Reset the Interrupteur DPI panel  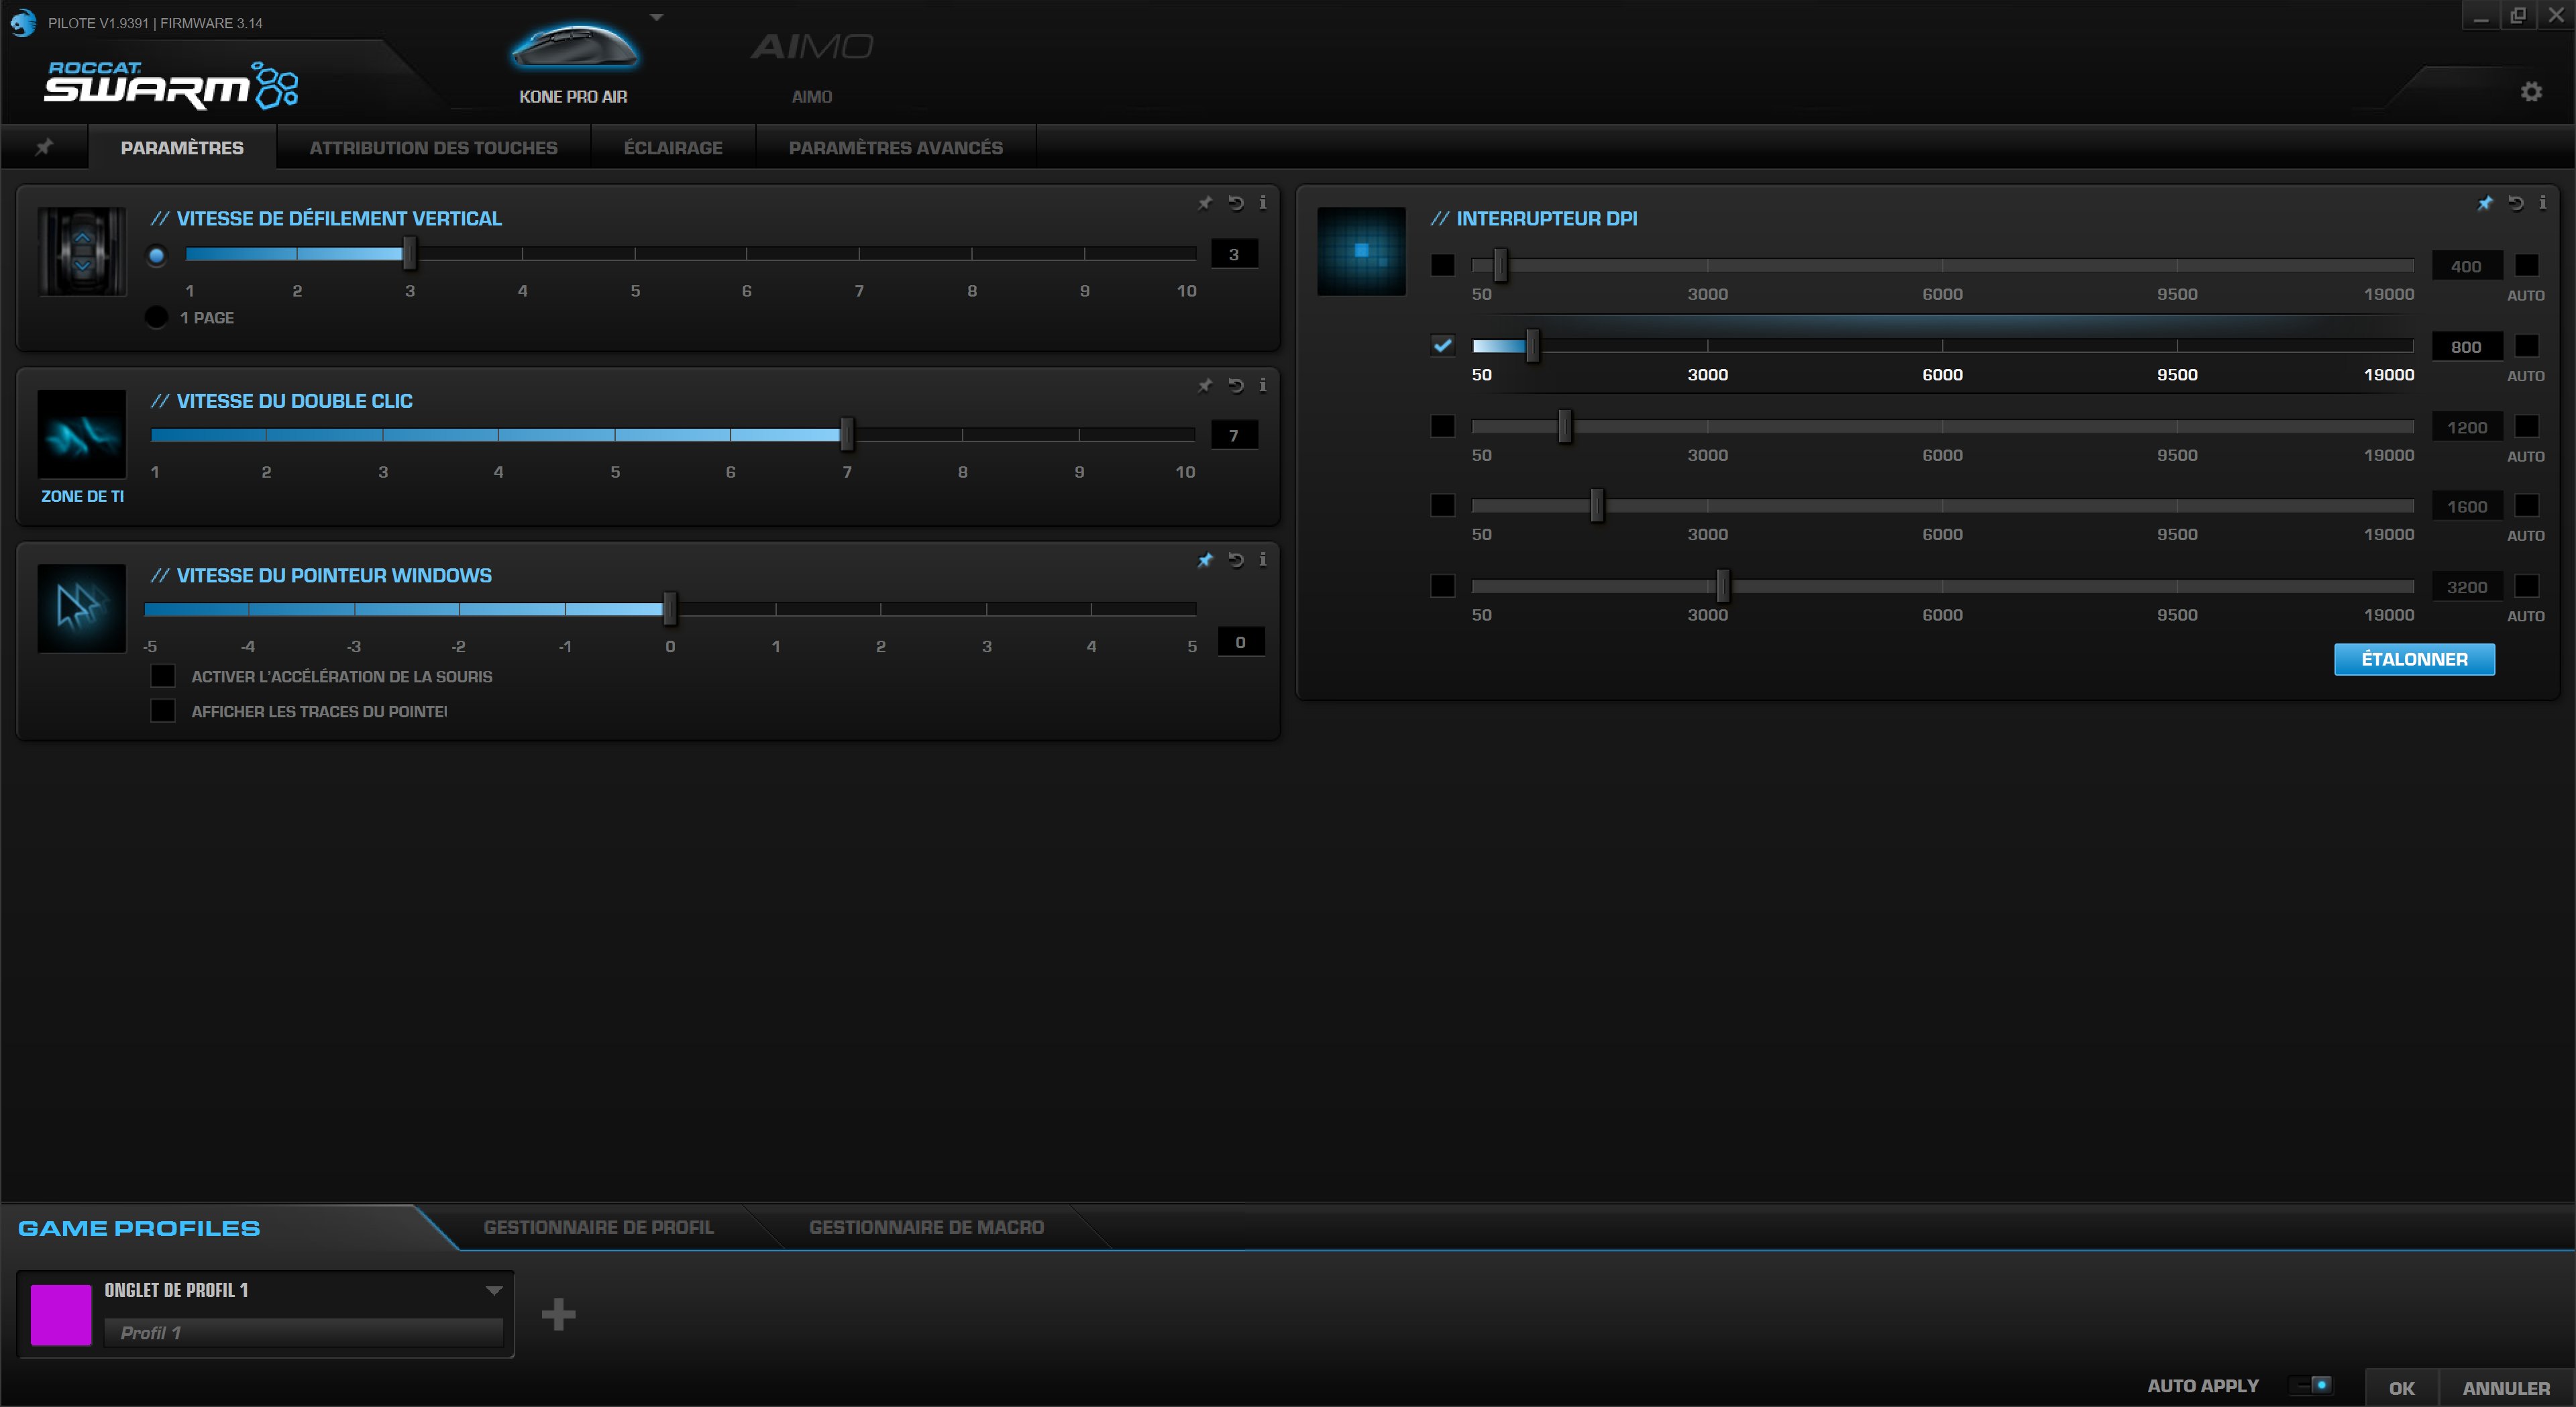(x=2516, y=203)
